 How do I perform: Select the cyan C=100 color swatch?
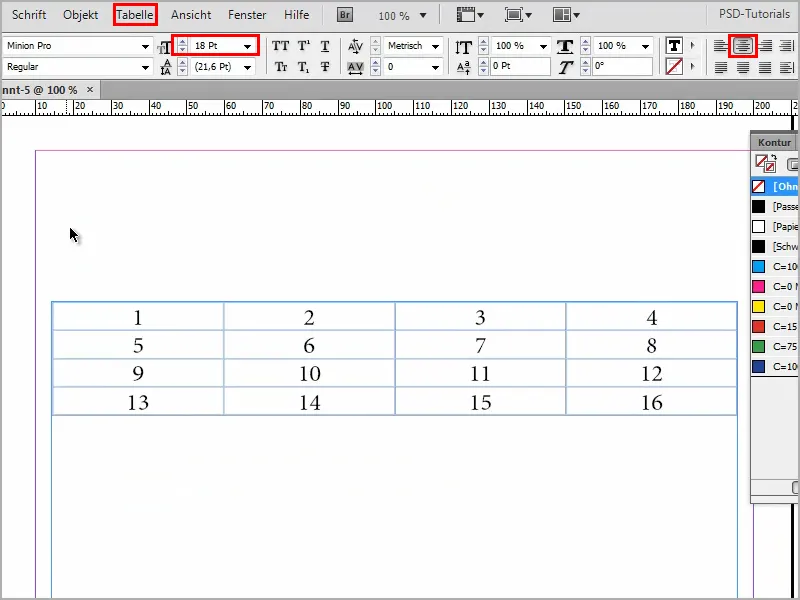point(770,266)
